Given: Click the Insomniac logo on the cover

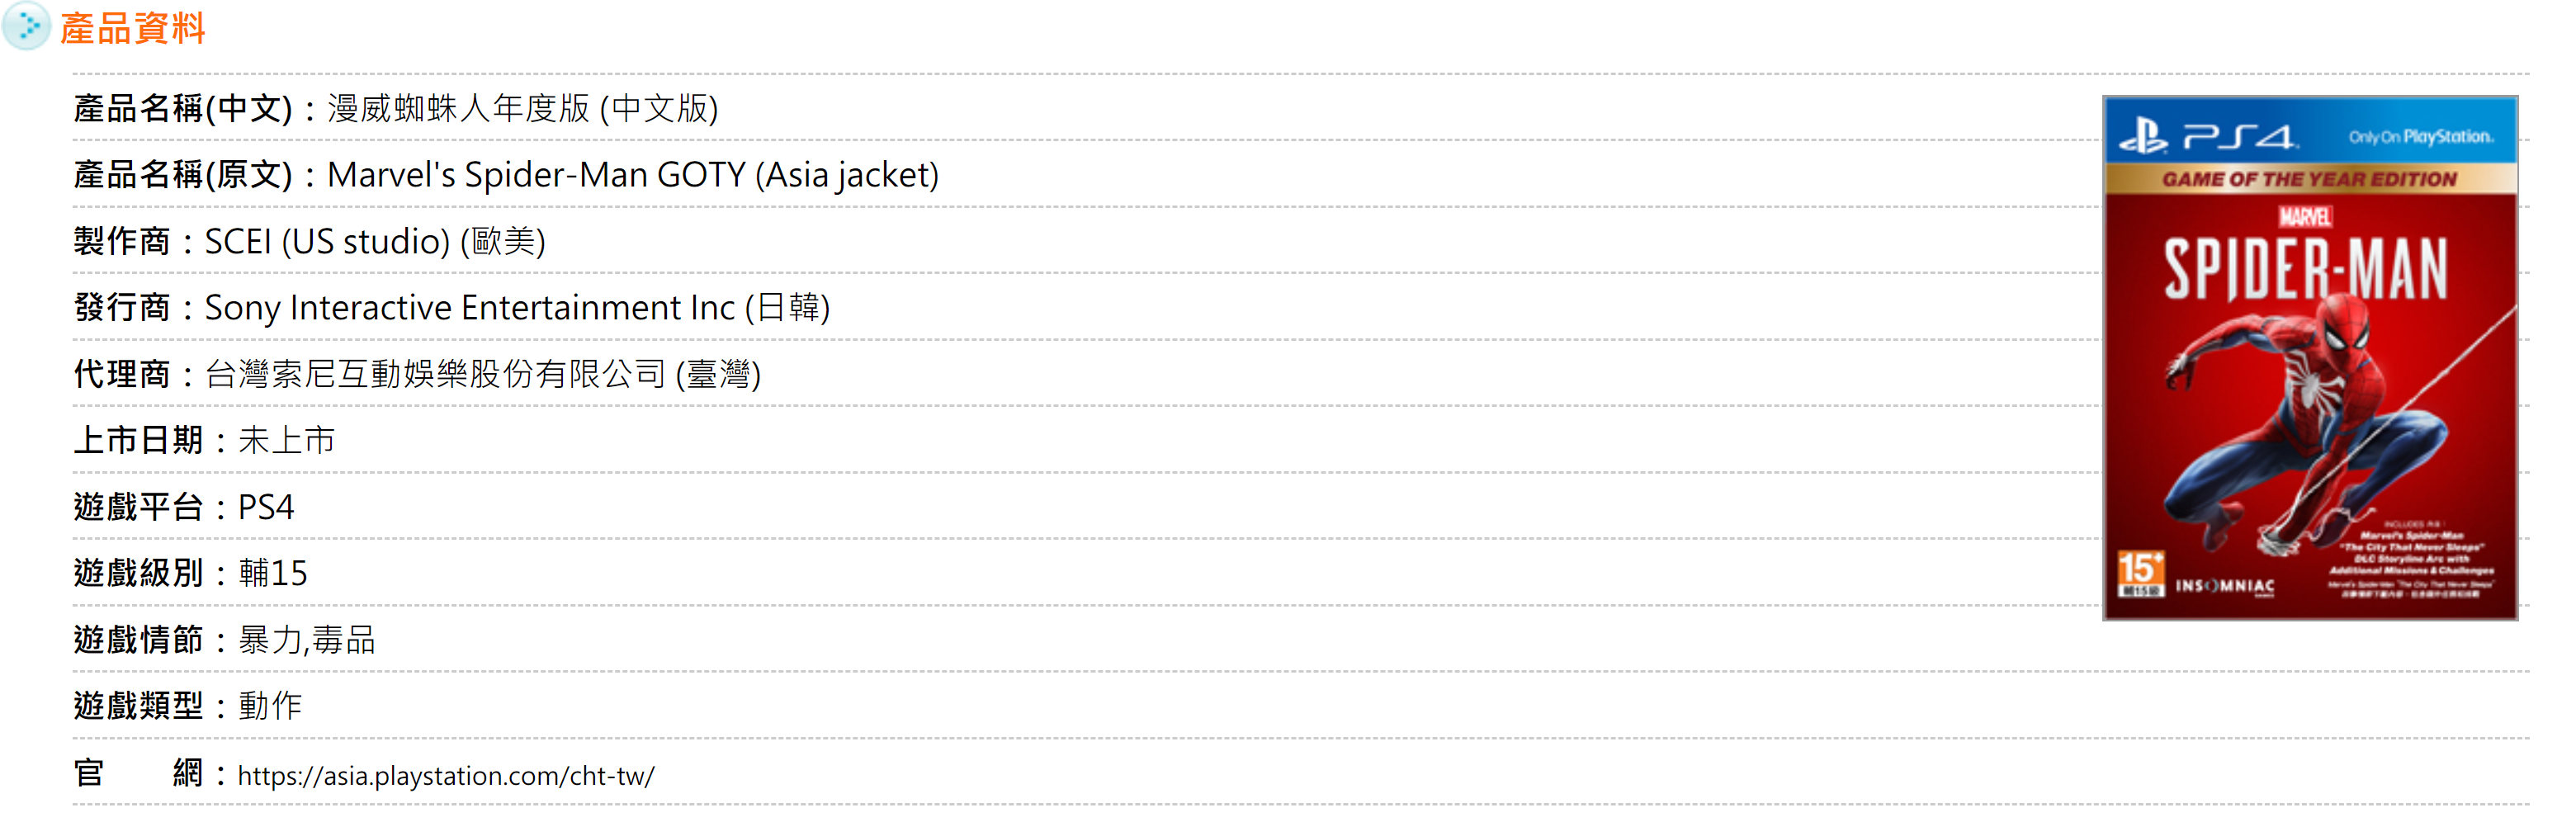Looking at the screenshot, I should [2225, 586].
